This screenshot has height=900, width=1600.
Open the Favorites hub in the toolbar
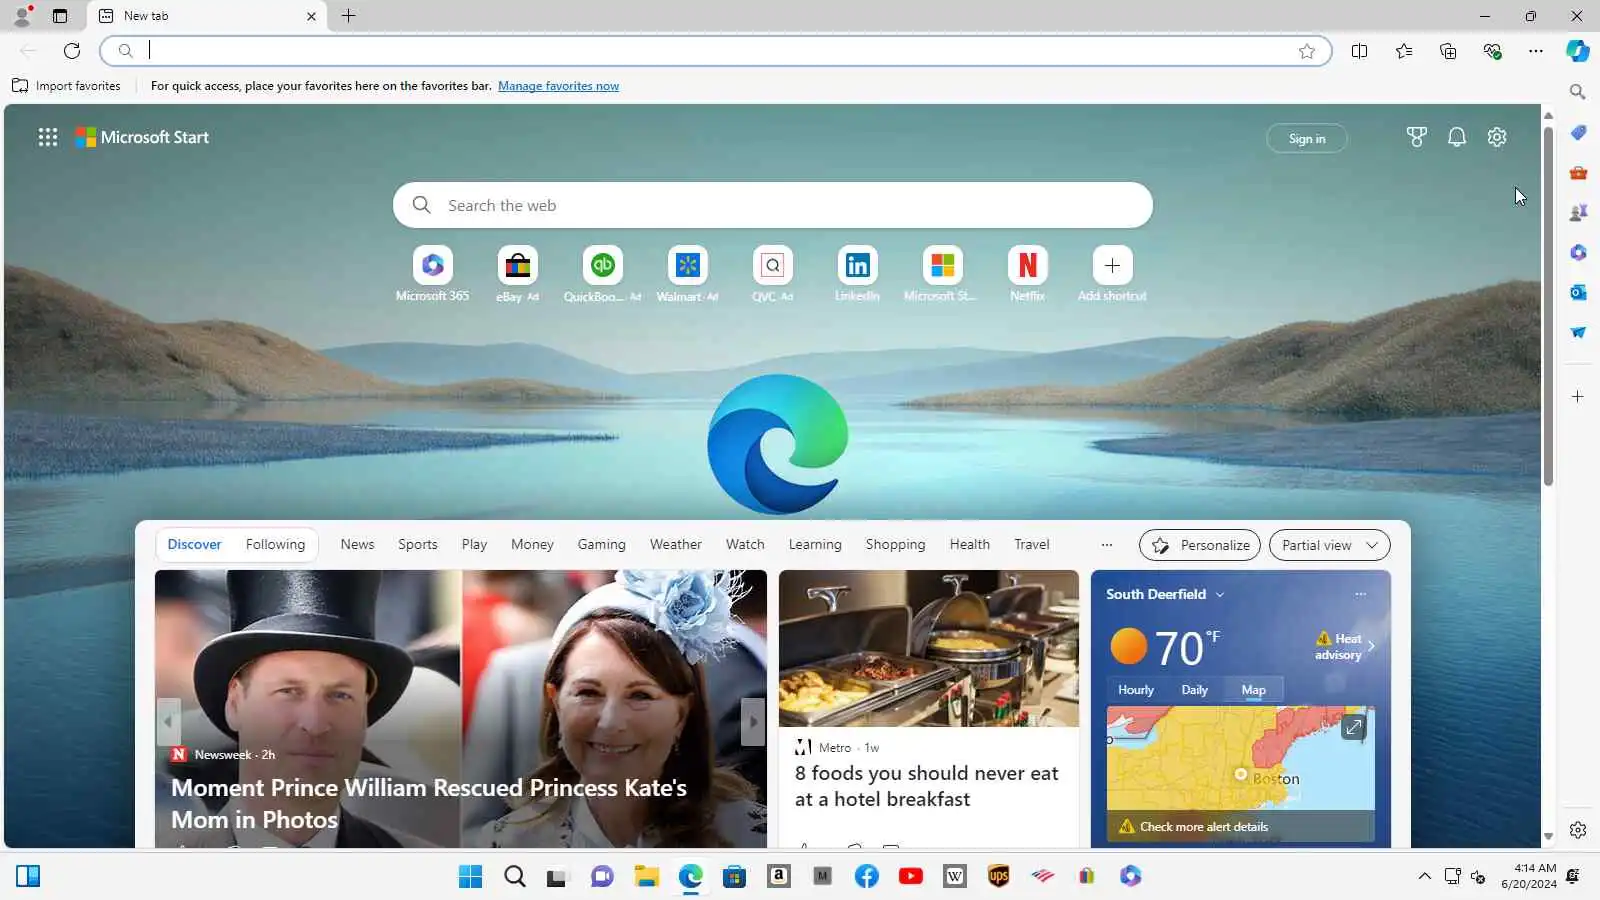(1404, 51)
